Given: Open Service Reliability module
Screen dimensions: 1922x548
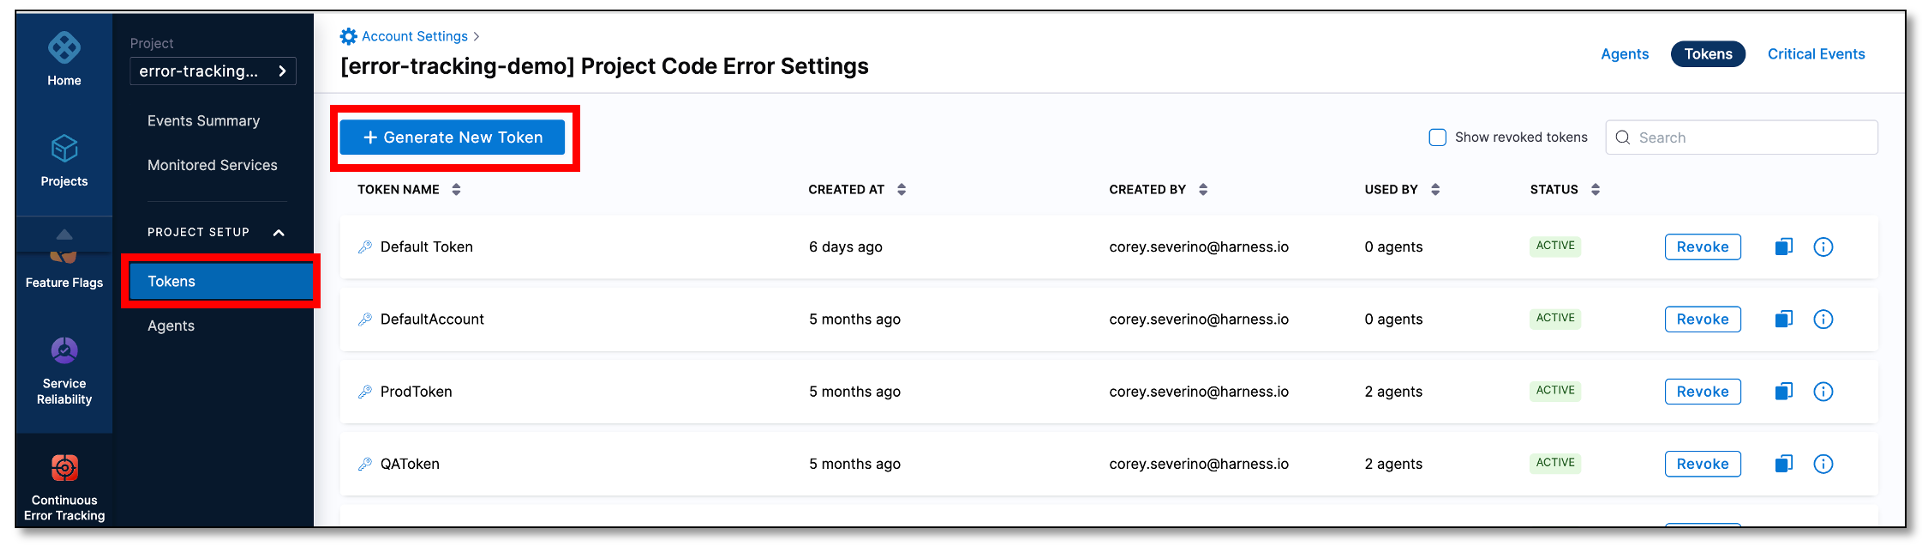Looking at the screenshot, I should (64, 352).
